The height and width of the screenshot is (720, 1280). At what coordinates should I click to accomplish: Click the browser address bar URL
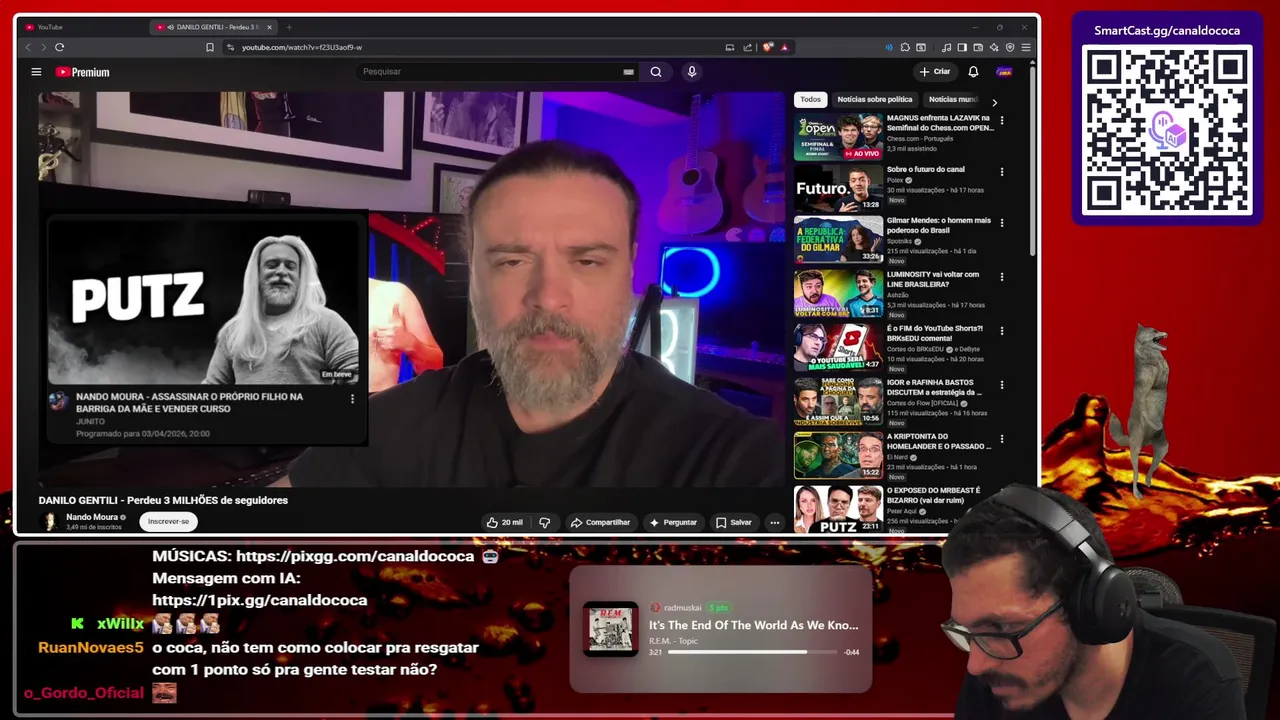302,47
